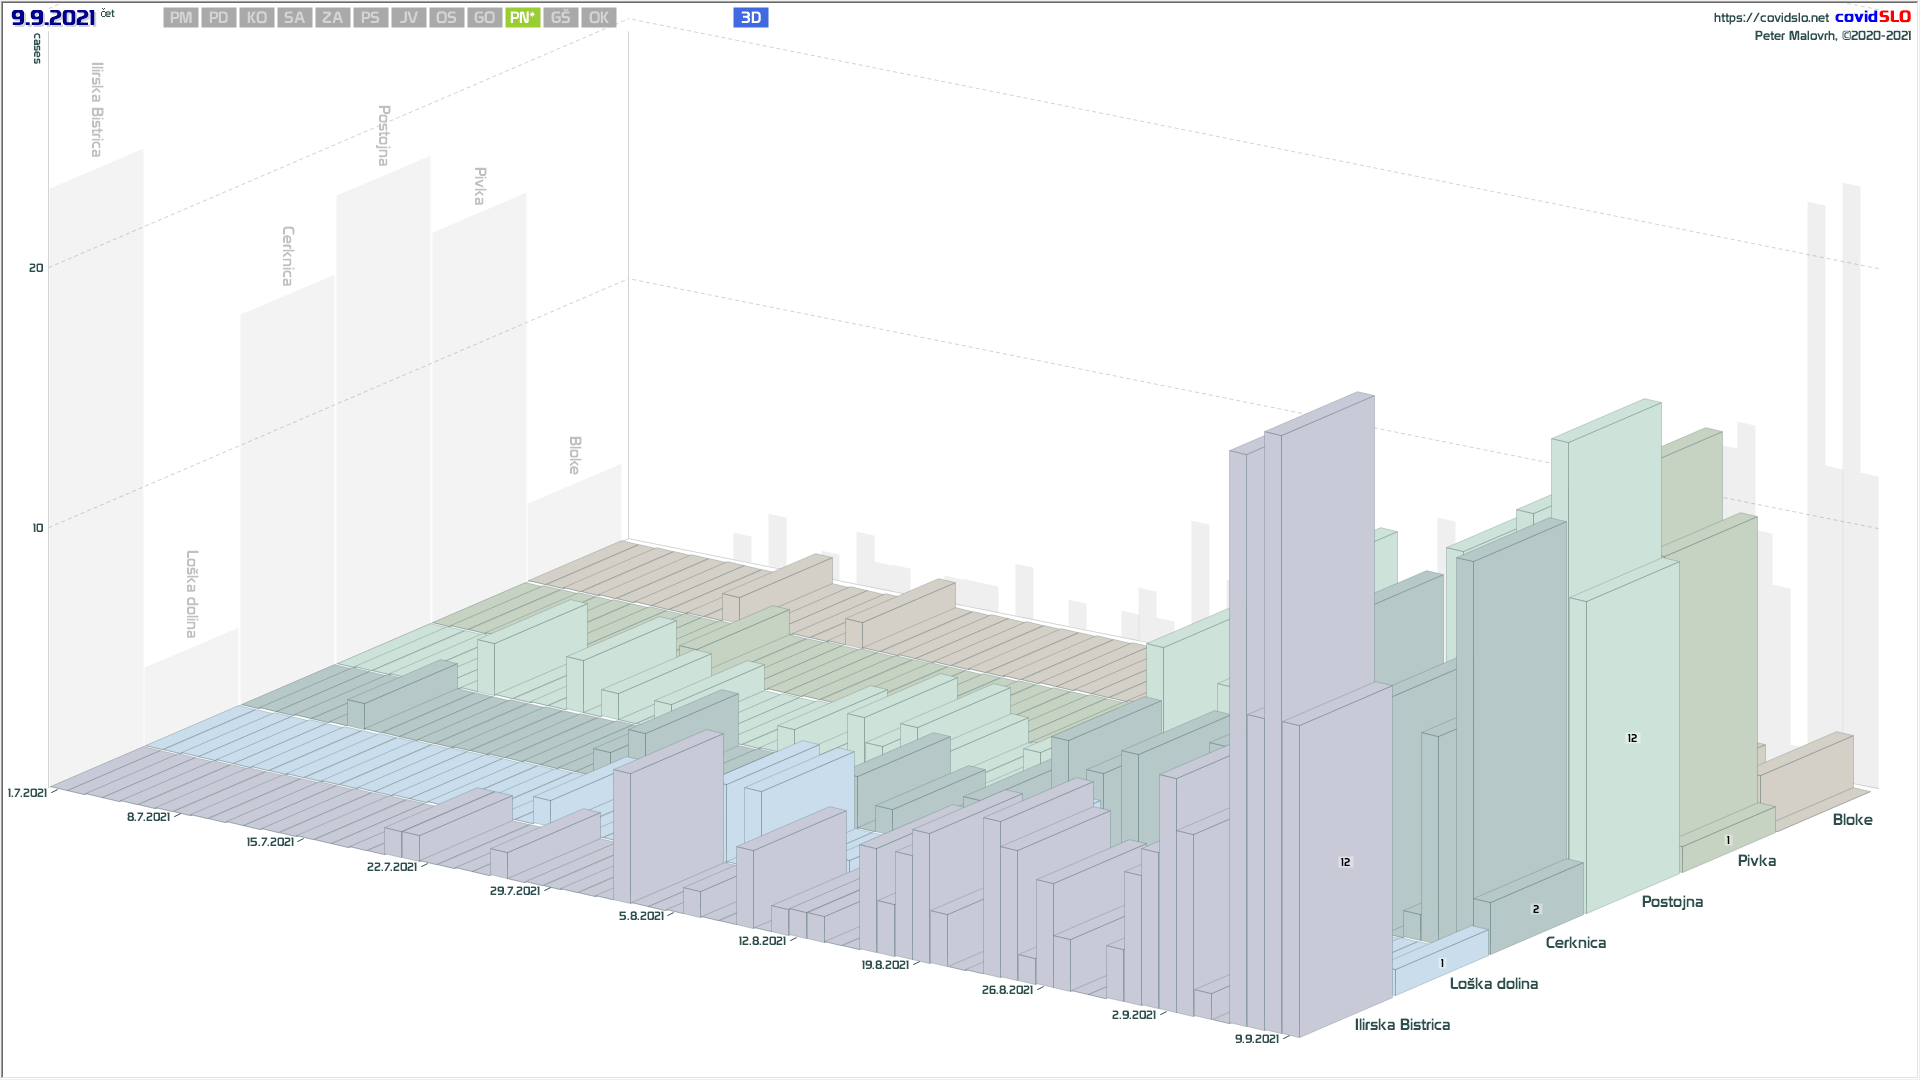
Task: Select the KO region button
Action: pyautogui.click(x=257, y=18)
